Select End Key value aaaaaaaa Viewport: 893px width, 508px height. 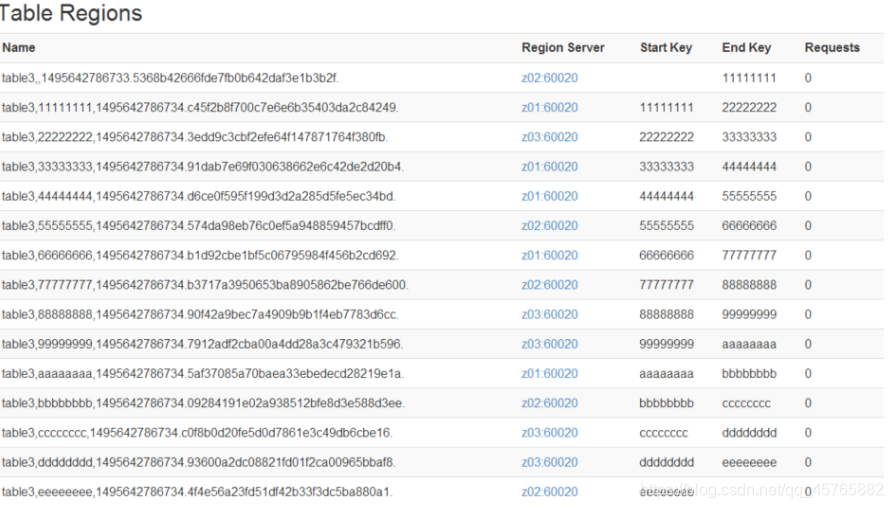pos(749,345)
